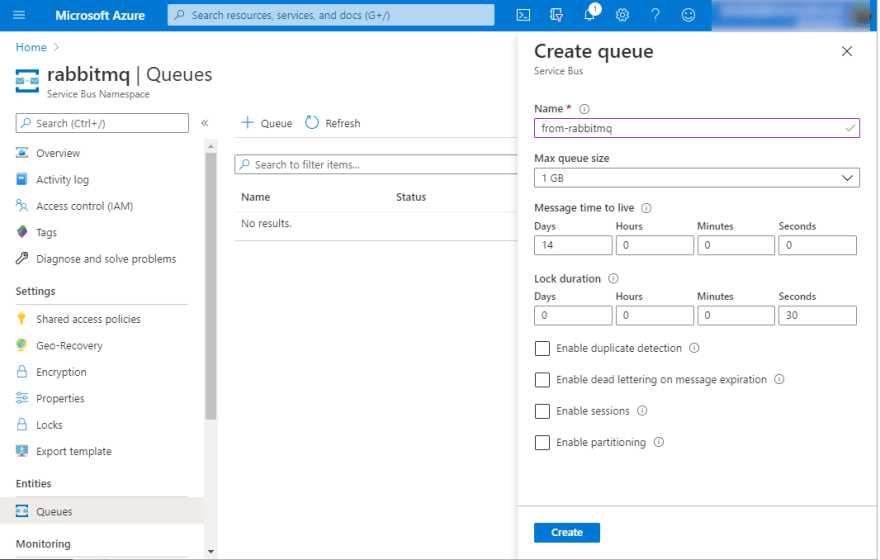
Task: Click the left menu Search (Ctrl+/) box
Action: point(102,123)
